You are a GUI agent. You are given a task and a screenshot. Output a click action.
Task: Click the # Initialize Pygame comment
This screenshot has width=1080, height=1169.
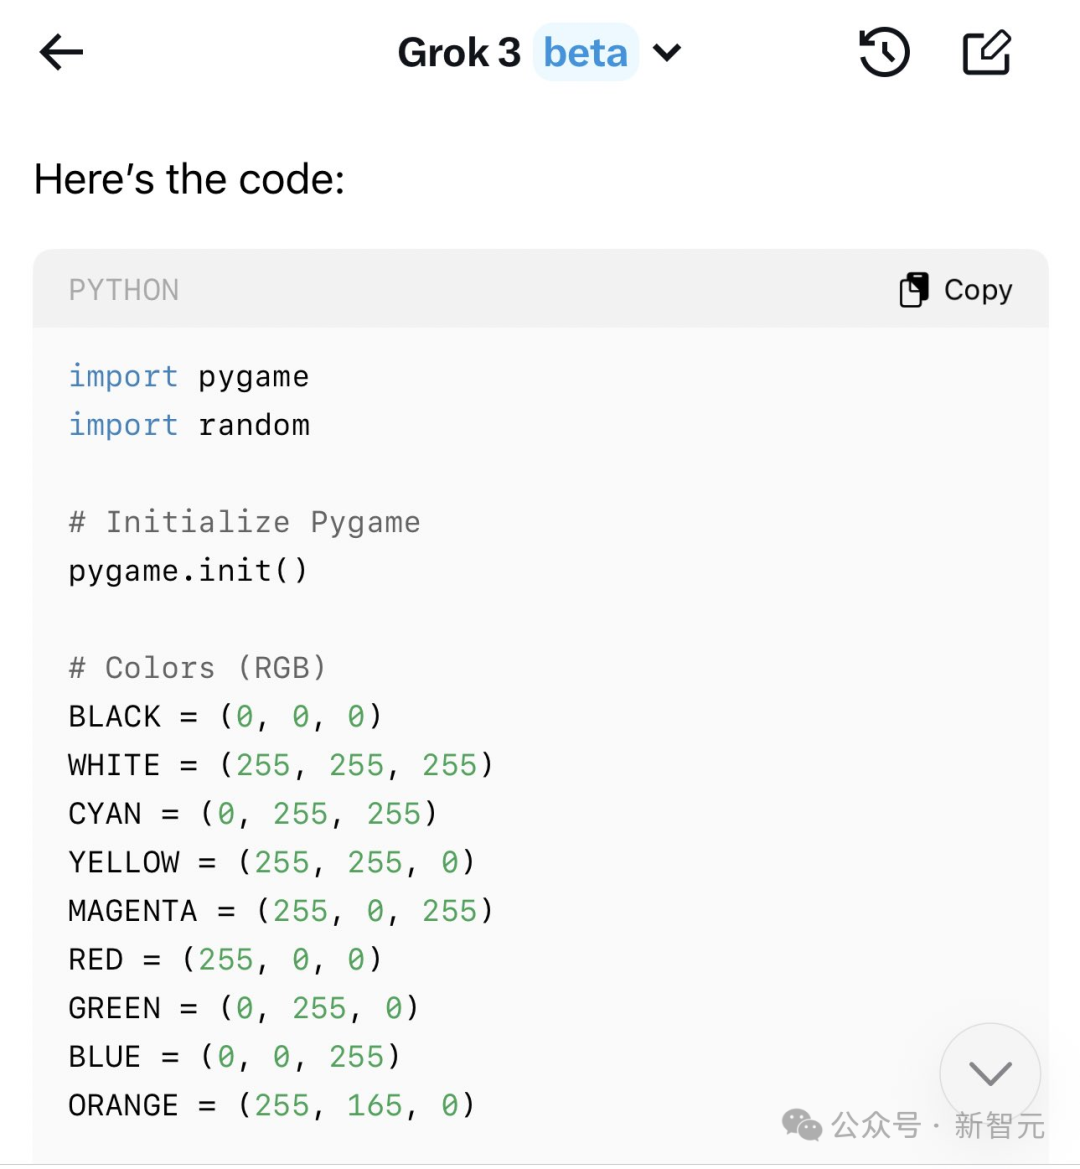pyautogui.click(x=244, y=522)
